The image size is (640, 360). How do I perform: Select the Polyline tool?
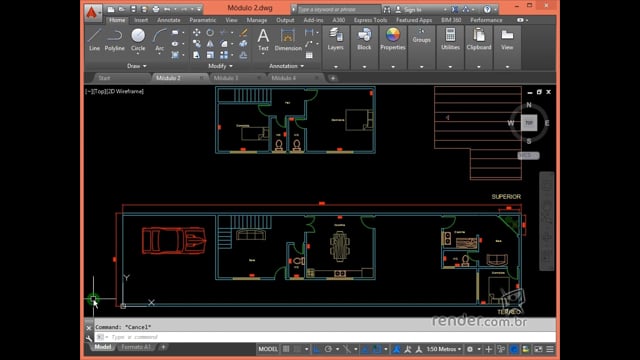click(x=115, y=40)
